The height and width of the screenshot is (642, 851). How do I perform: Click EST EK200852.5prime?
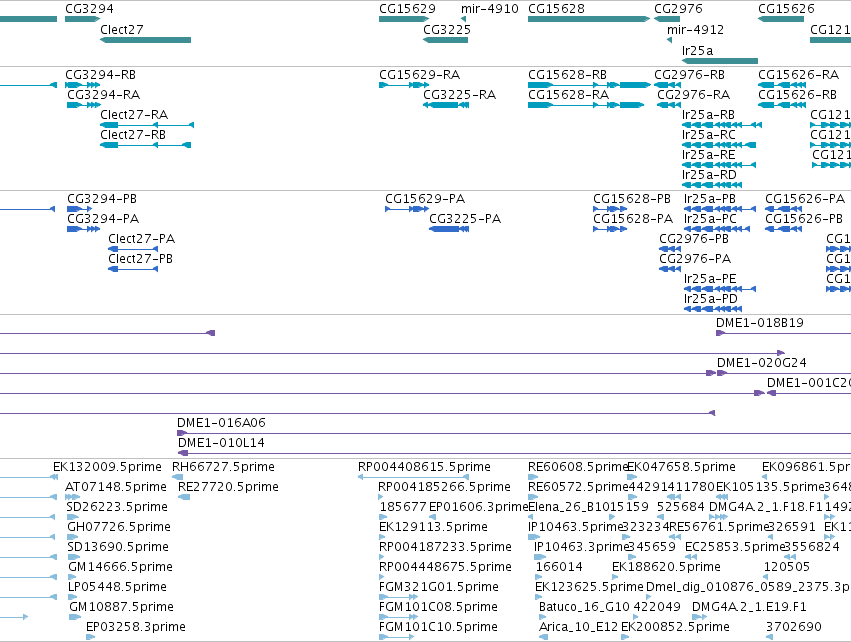675,627
